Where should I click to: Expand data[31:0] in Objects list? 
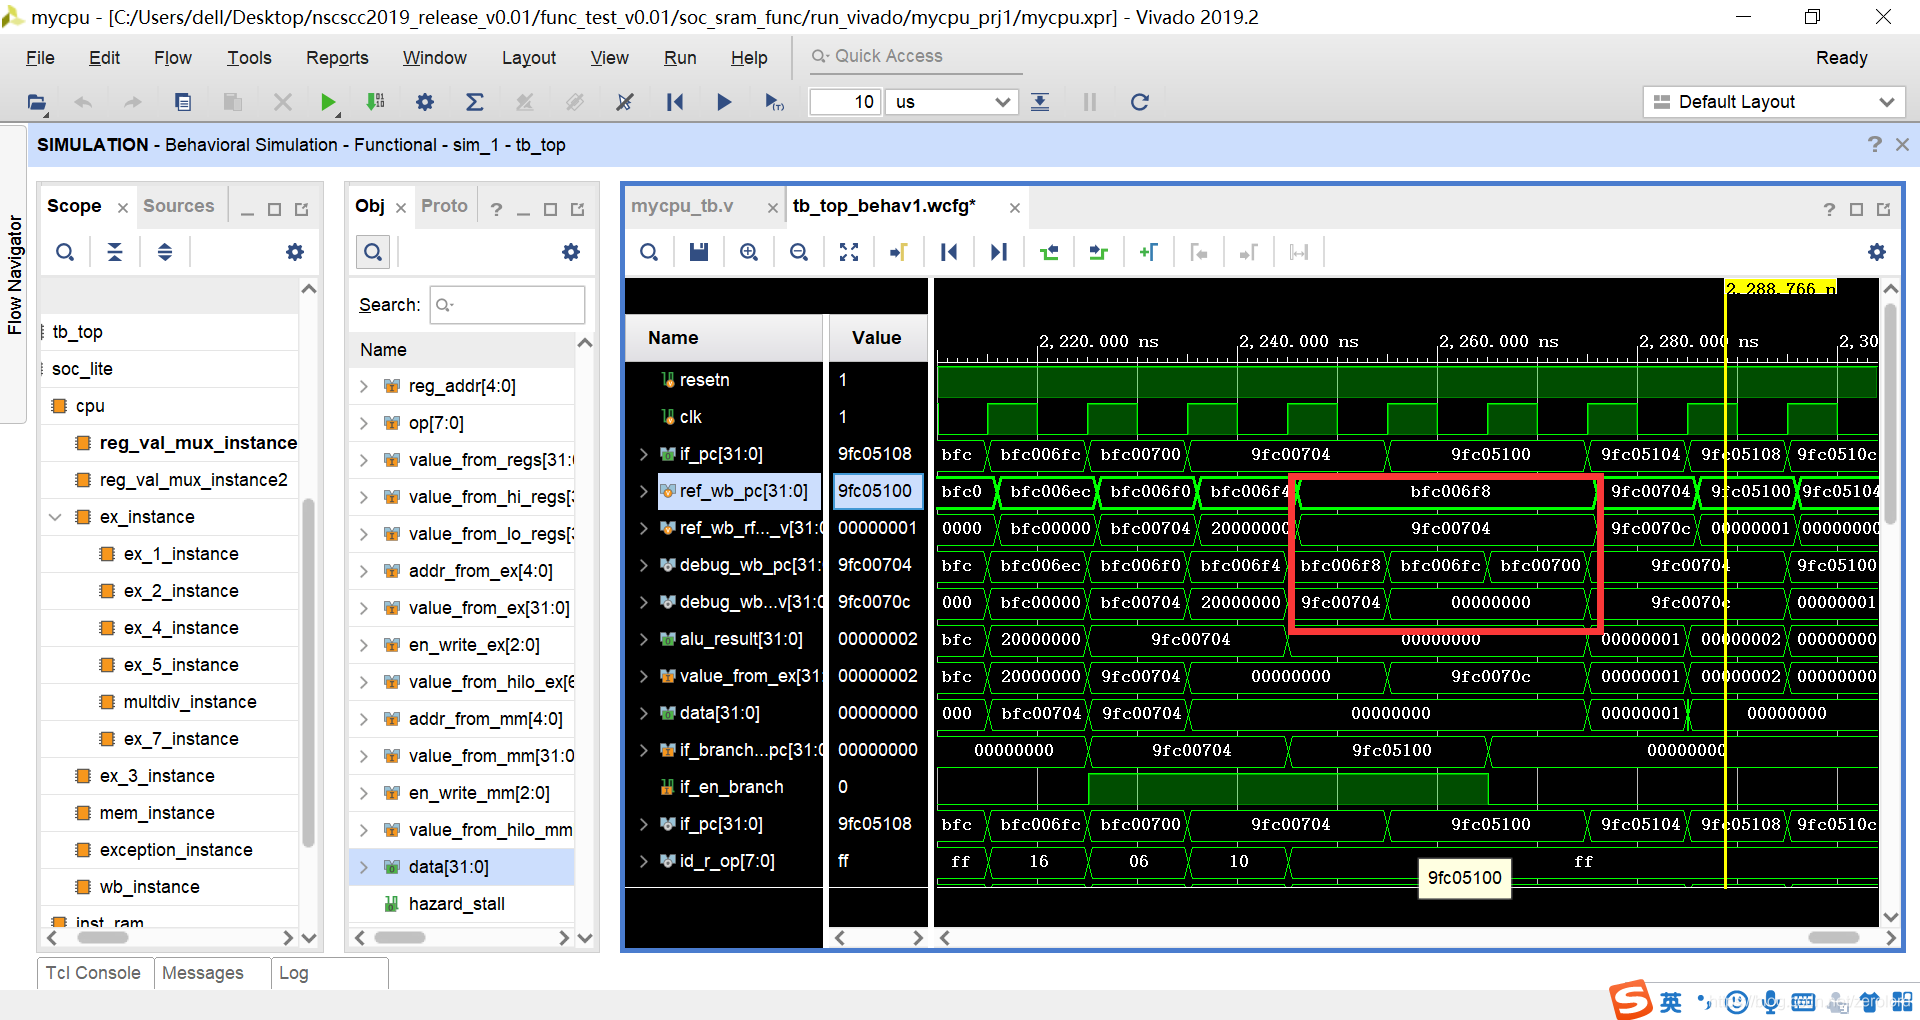(x=364, y=867)
